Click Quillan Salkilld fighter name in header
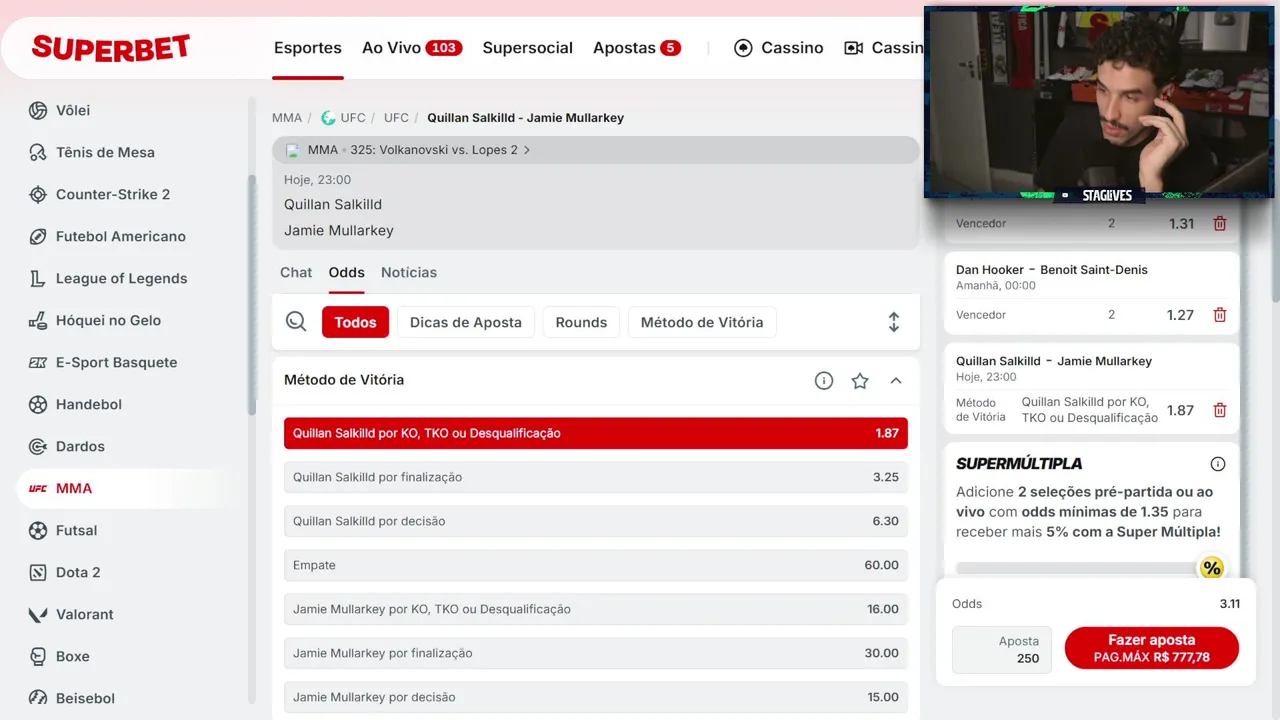 coord(333,204)
